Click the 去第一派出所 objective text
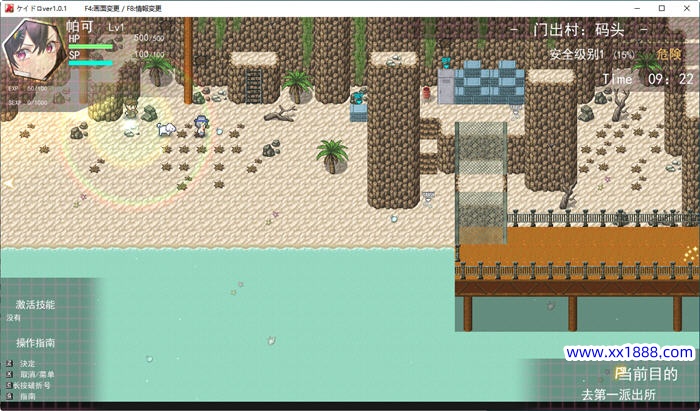This screenshot has height=411, width=700. (x=622, y=394)
